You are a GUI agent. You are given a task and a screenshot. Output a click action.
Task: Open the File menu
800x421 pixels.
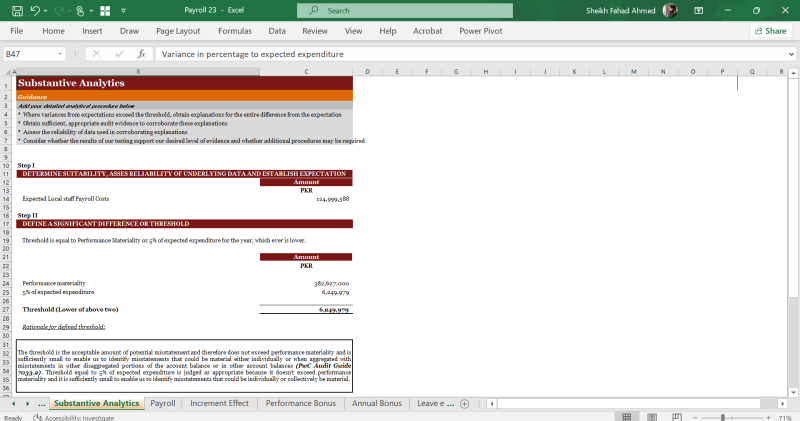(x=16, y=31)
